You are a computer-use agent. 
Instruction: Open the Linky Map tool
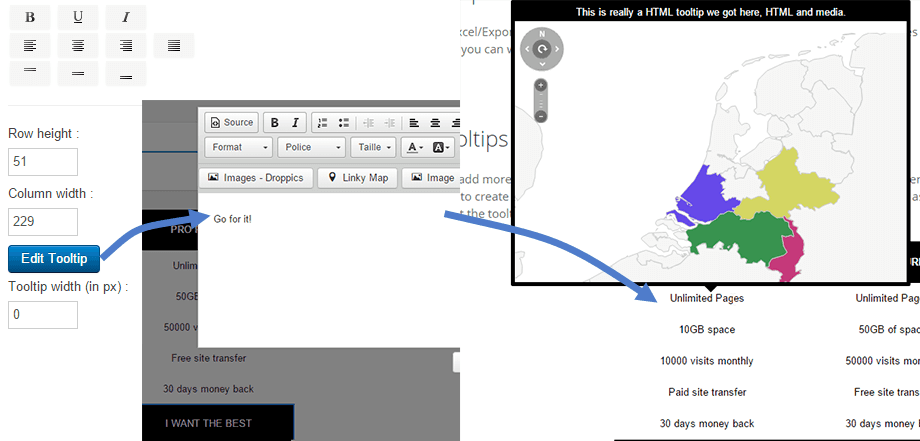pyautogui.click(x=358, y=178)
